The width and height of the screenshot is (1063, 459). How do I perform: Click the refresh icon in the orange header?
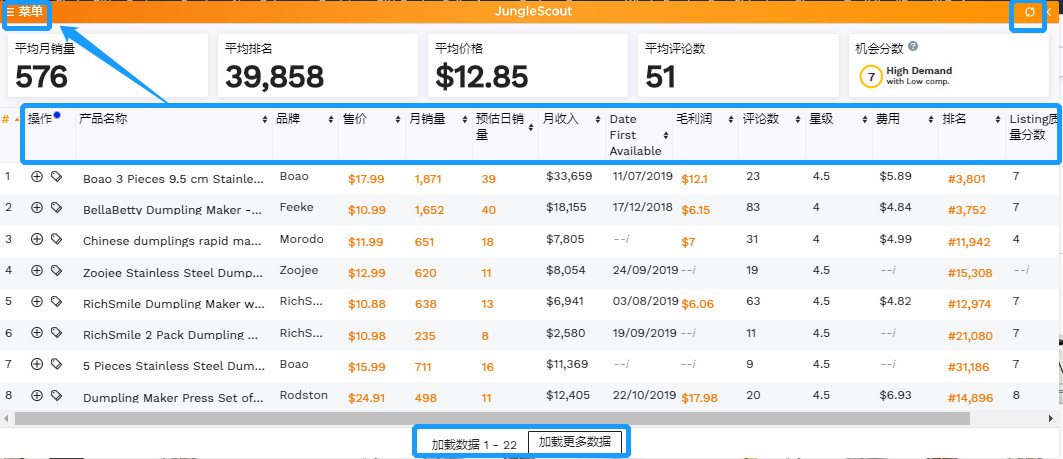pyautogui.click(x=1030, y=12)
